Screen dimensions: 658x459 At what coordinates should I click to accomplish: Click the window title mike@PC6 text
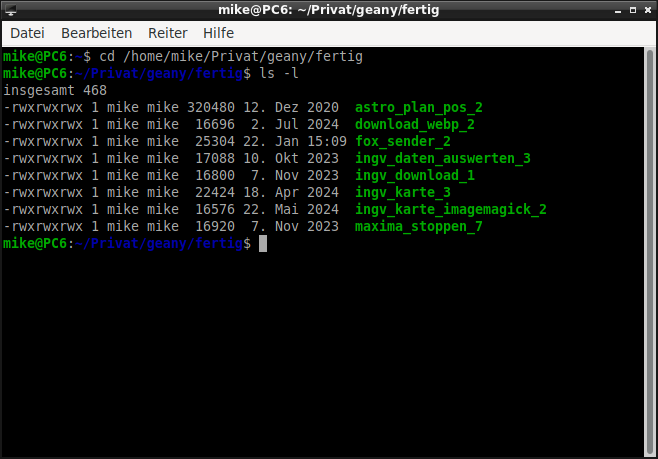click(328, 11)
